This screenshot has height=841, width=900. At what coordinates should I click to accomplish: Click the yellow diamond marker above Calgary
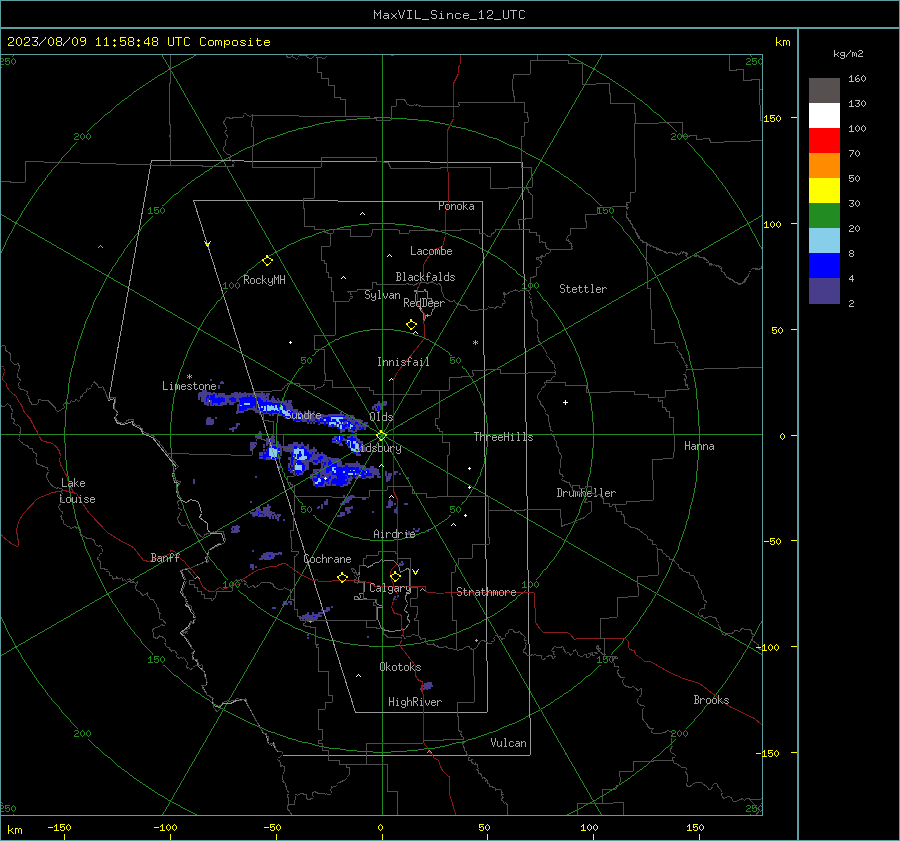tap(395, 576)
